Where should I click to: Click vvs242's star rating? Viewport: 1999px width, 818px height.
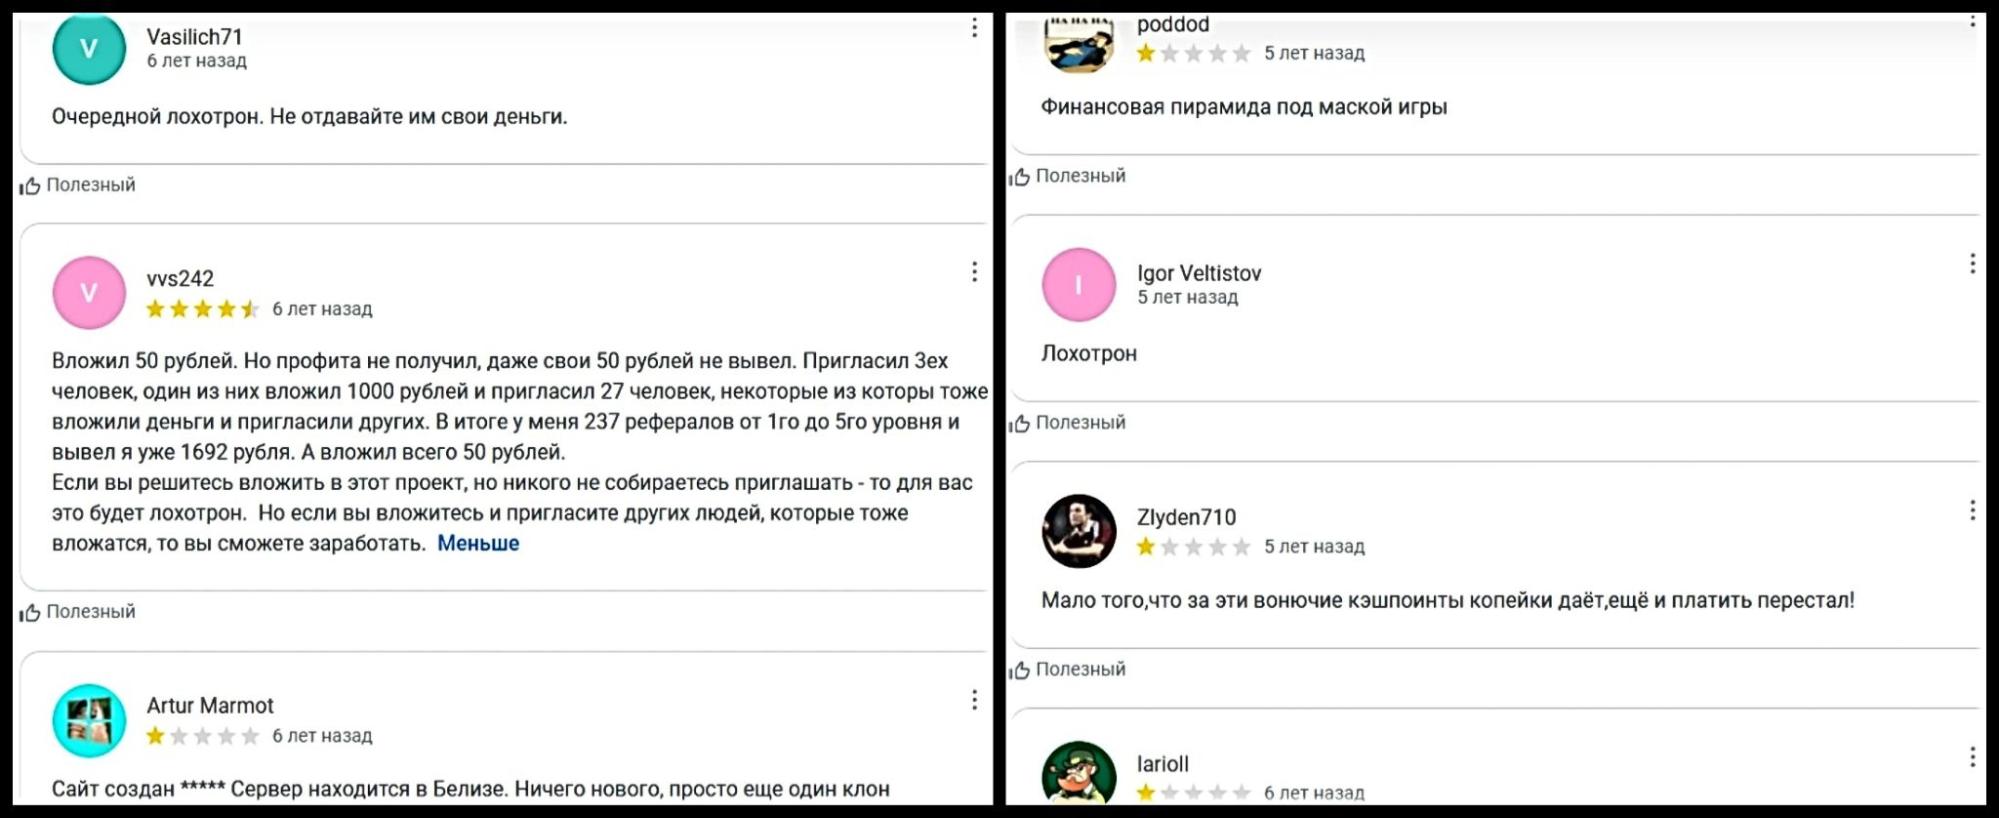[x=203, y=309]
